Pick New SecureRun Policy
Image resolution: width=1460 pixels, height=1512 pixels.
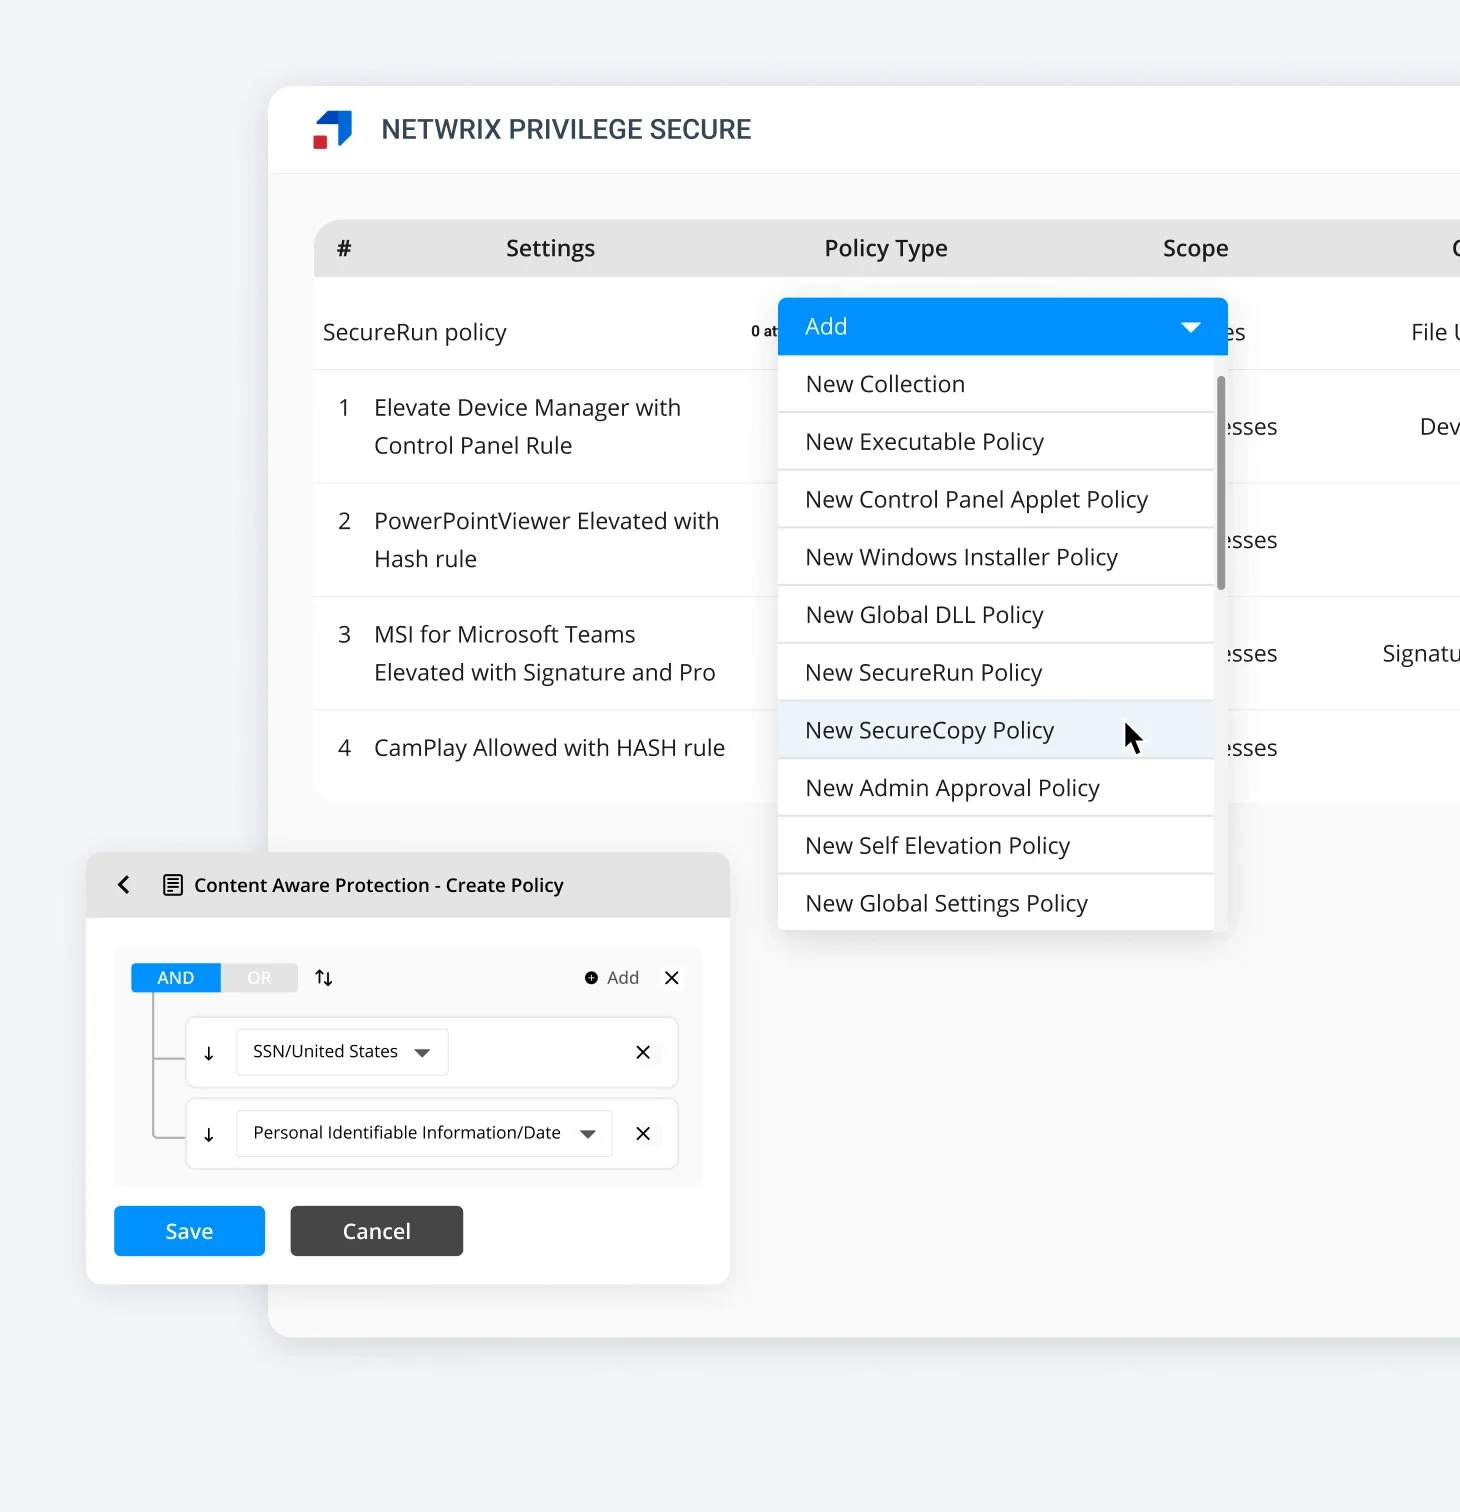point(996,673)
